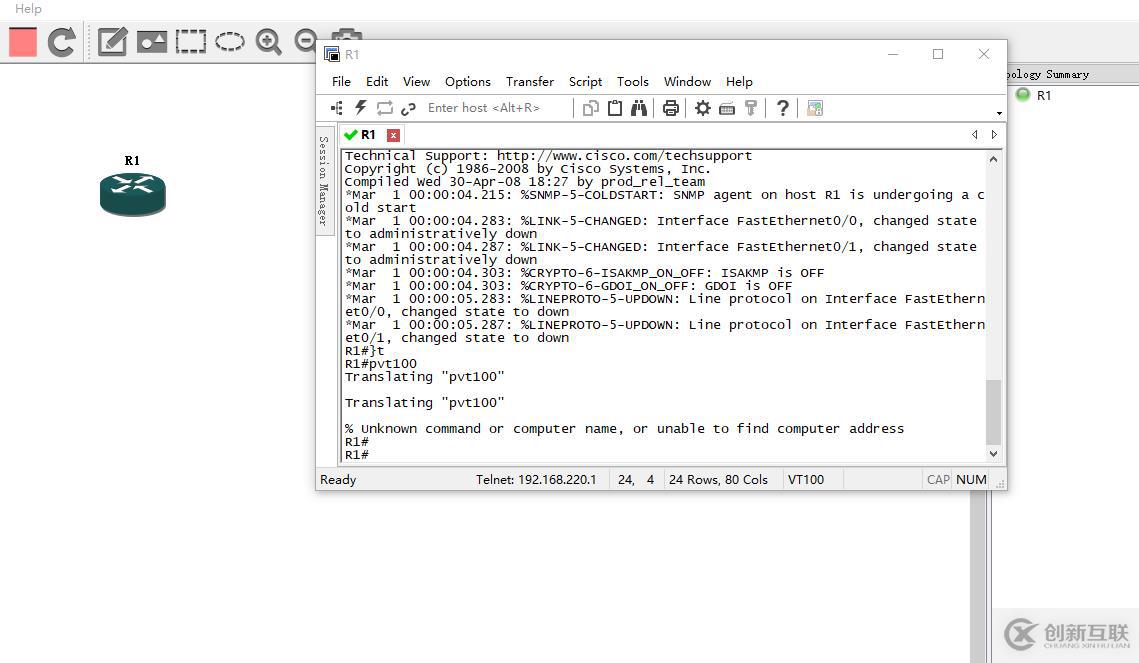
Task: Click the SecureCRT title bar app icon
Action: pos(332,54)
